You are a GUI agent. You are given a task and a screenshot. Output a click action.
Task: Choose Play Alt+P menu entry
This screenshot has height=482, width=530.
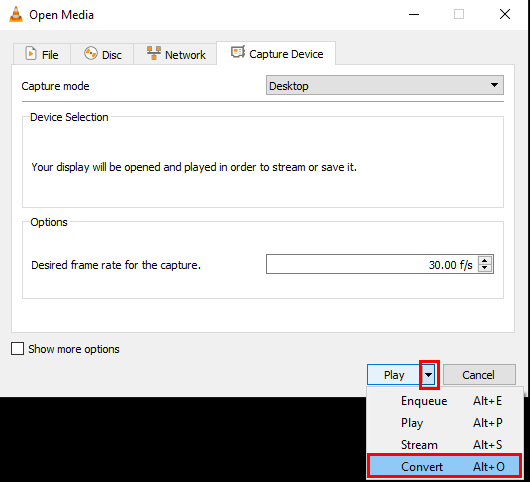(x=444, y=423)
